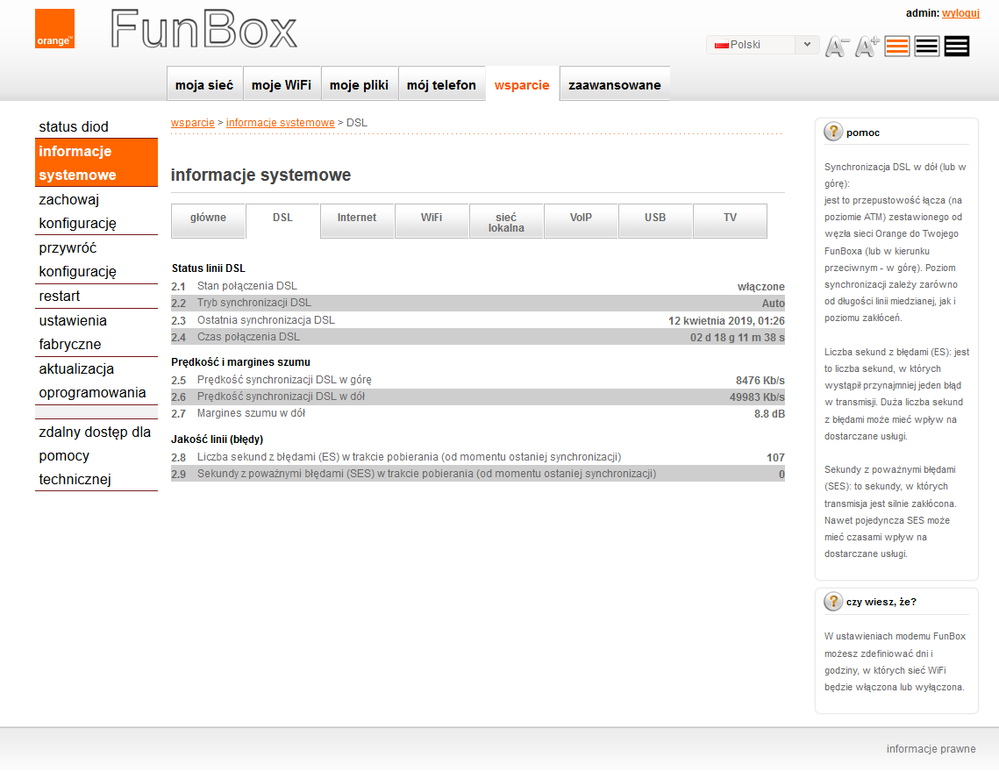
Task: Select the black-on-white contrast theme icon
Action: tap(927, 46)
